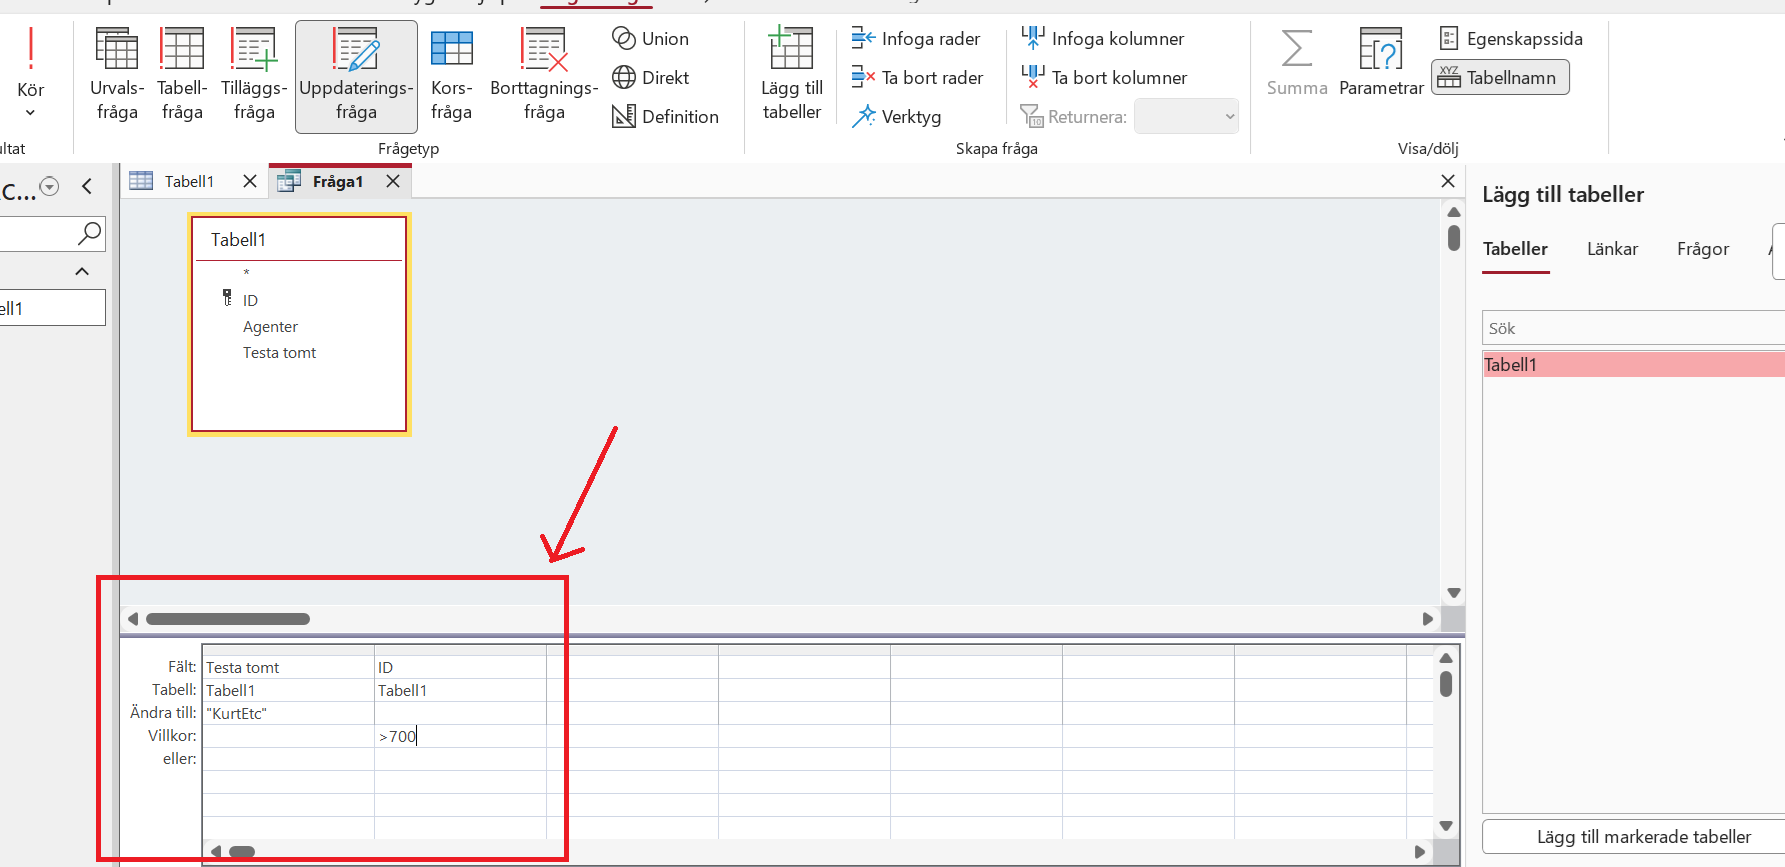Close the Fråga1 tab
The image size is (1785, 867).
click(393, 181)
